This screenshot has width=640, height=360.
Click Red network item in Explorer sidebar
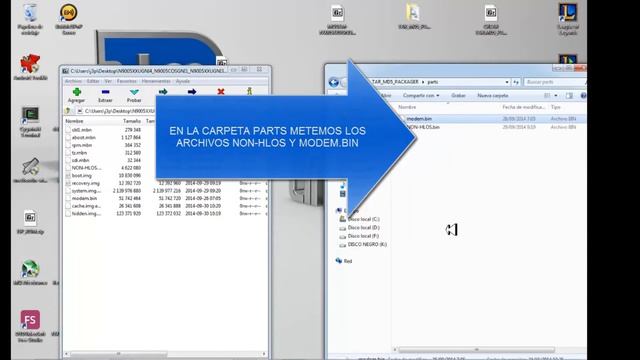click(x=344, y=261)
